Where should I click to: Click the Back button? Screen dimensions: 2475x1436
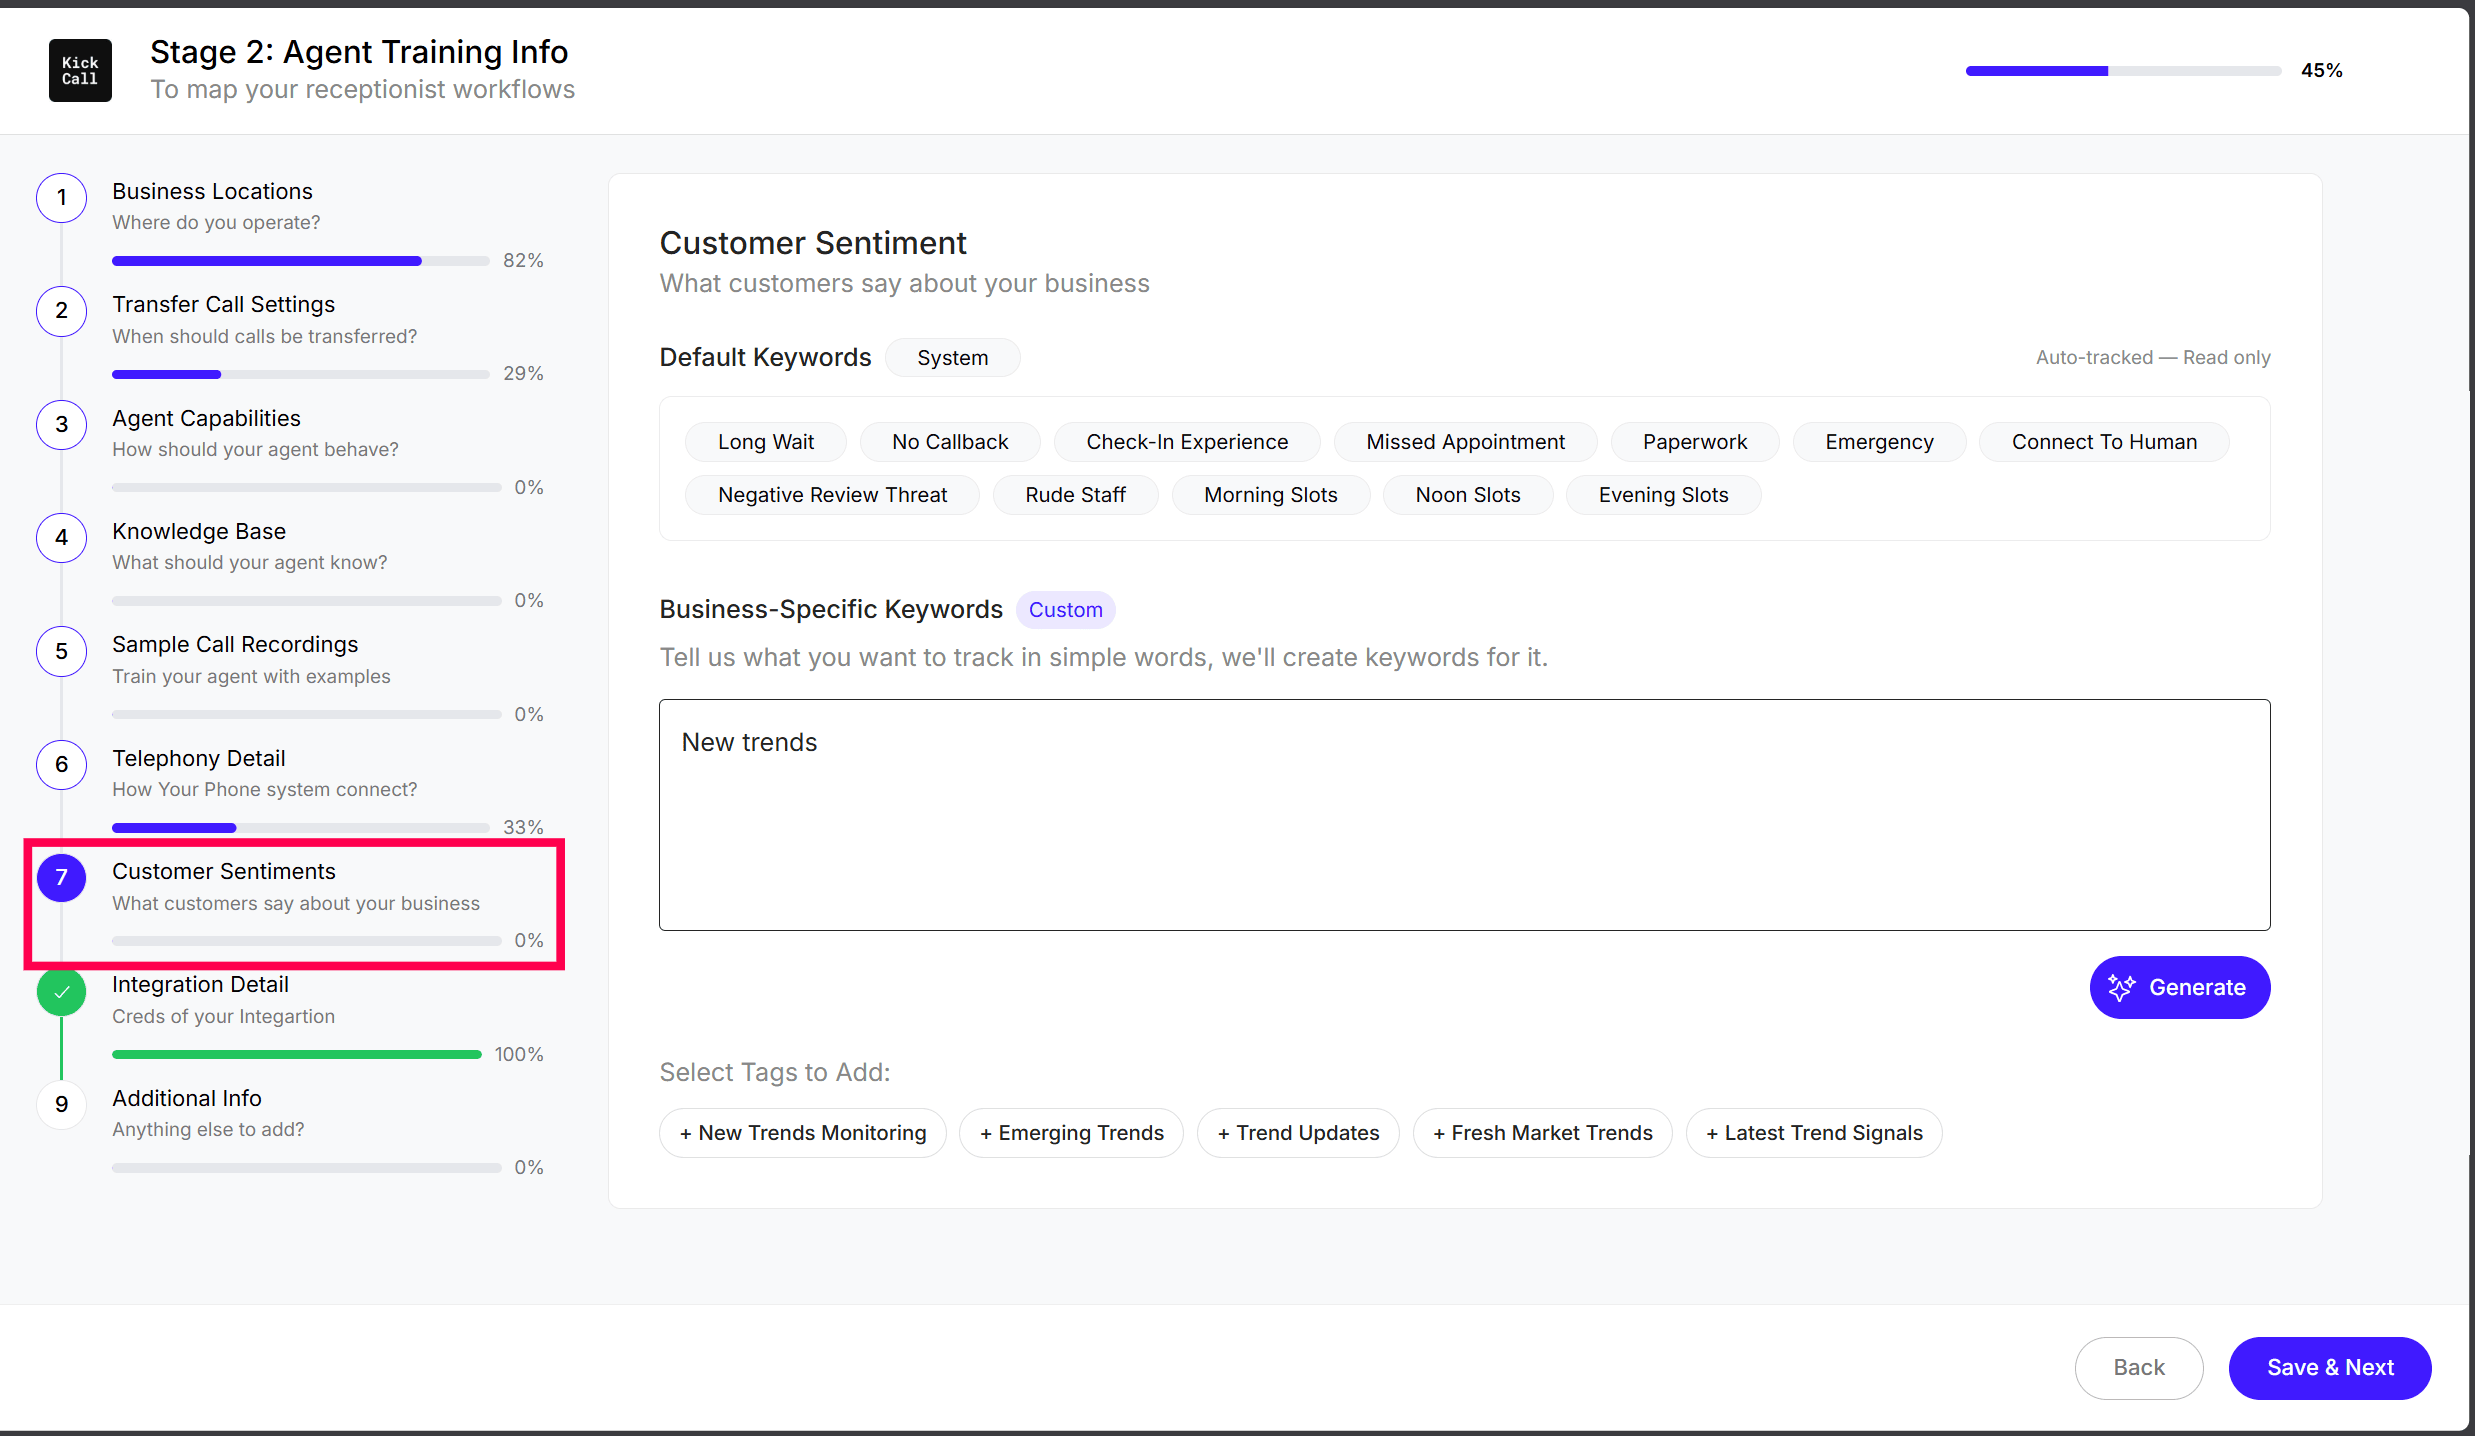pos(2139,1367)
